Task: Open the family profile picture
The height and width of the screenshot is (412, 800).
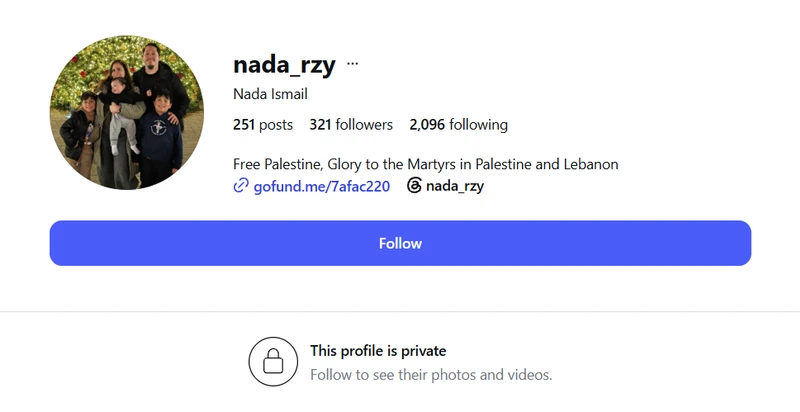Action: (x=127, y=112)
